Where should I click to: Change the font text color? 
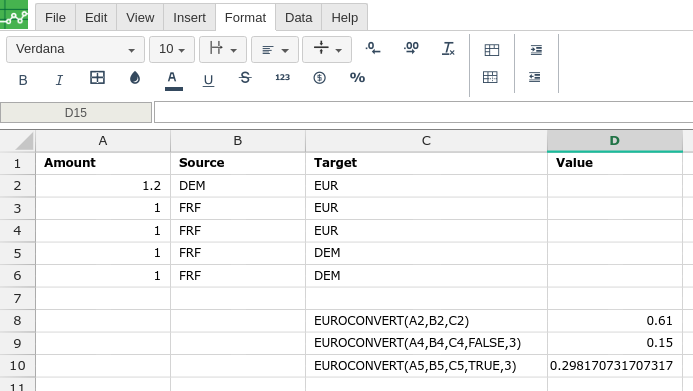(x=173, y=80)
